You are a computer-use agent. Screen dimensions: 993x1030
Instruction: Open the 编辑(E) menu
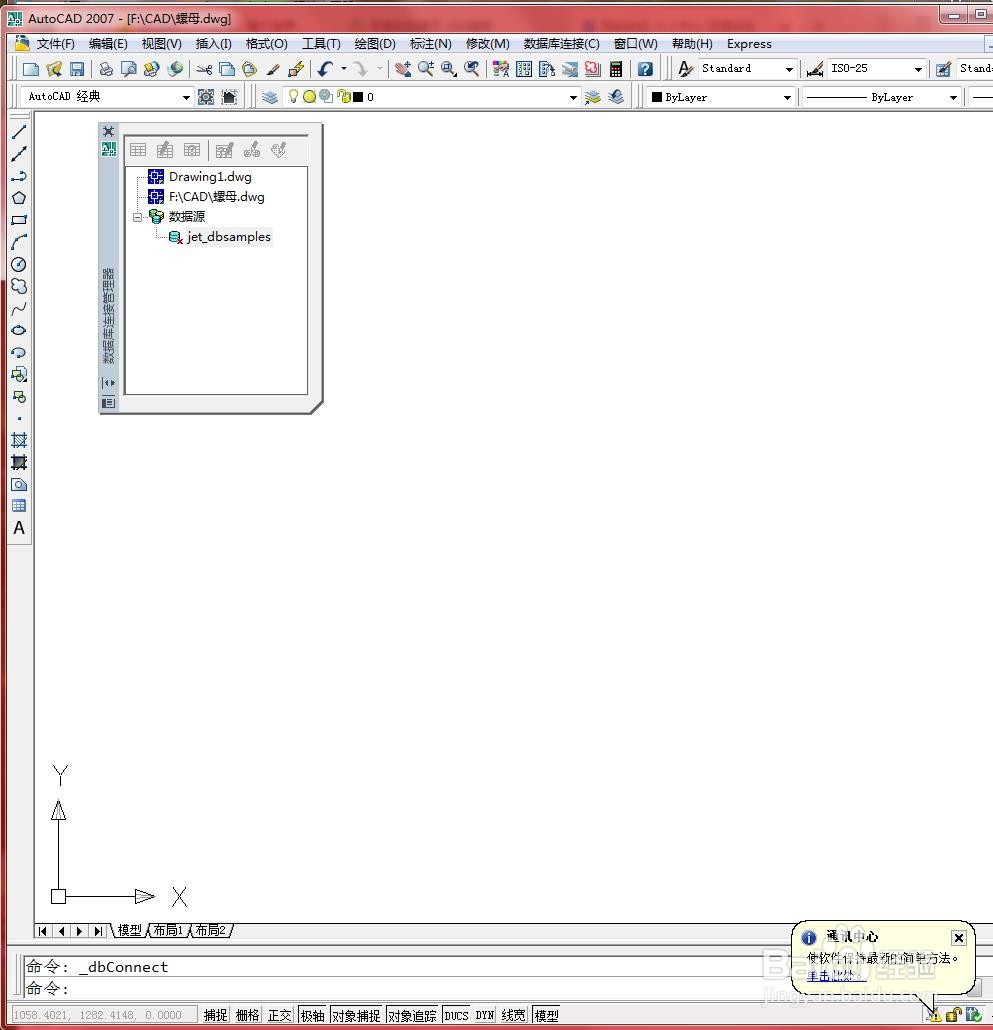tap(108, 44)
